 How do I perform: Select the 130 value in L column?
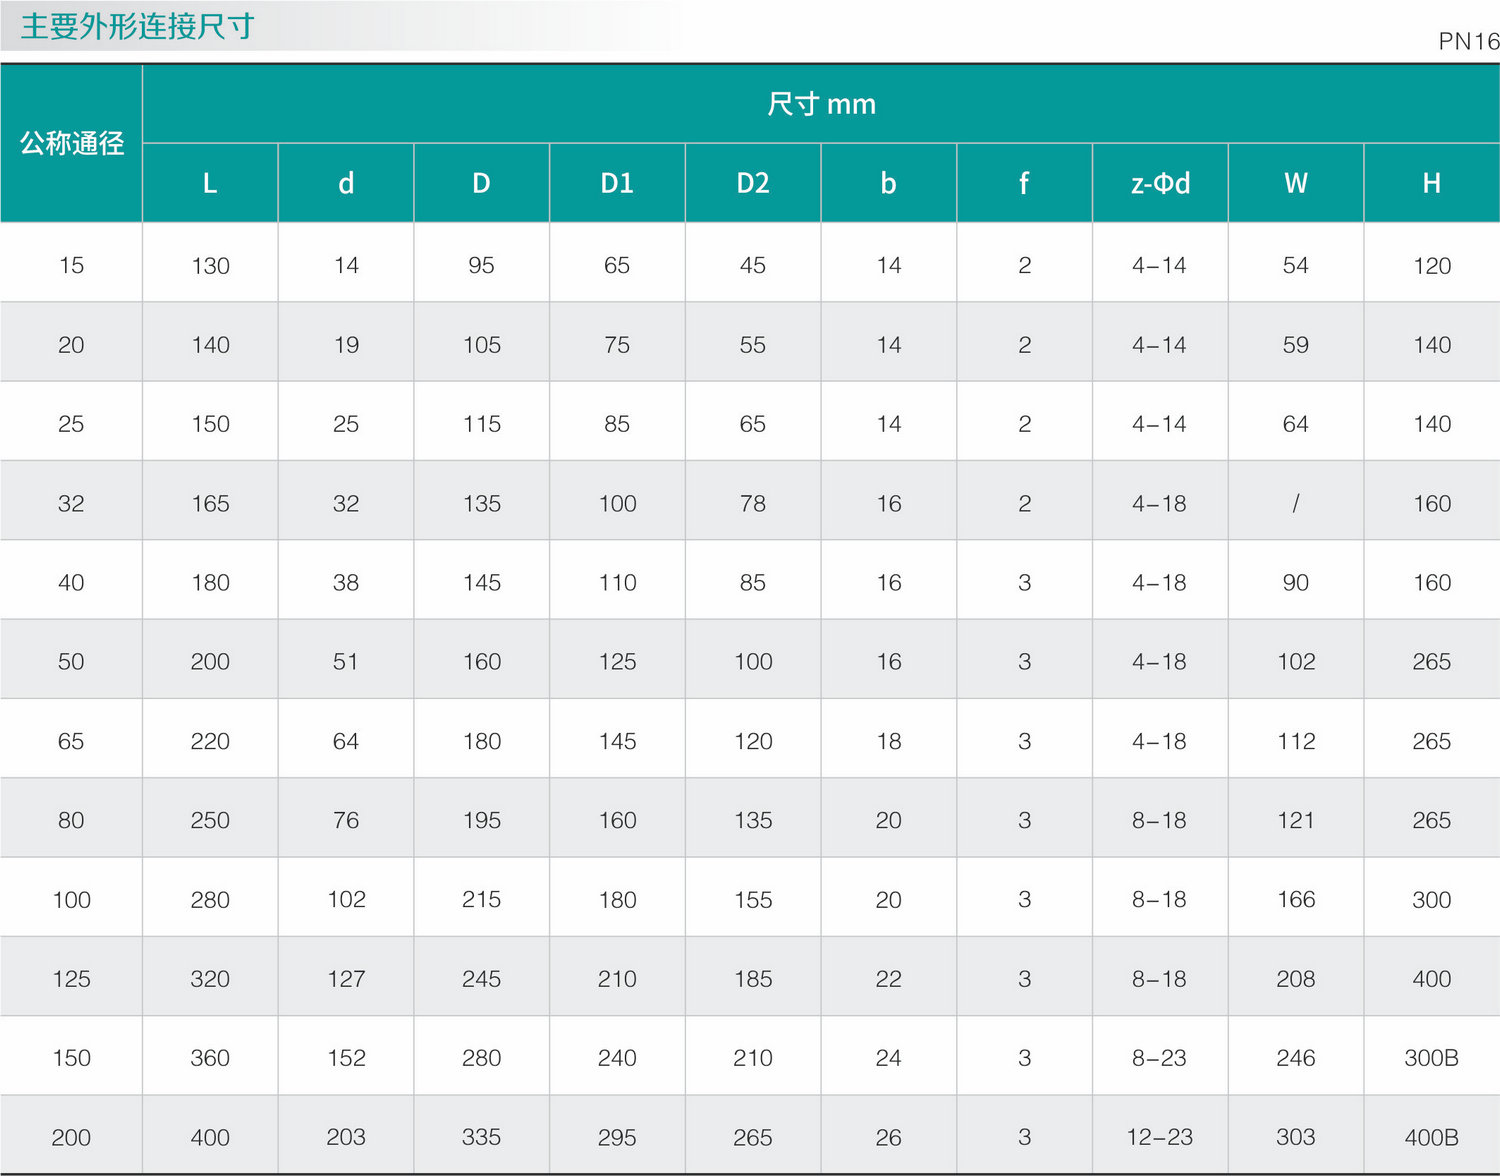click(210, 266)
